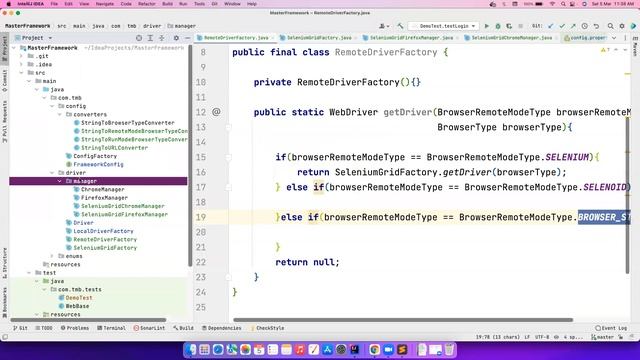Collapse the config folder in the tree
The height and width of the screenshot is (360, 640).
(52, 106)
